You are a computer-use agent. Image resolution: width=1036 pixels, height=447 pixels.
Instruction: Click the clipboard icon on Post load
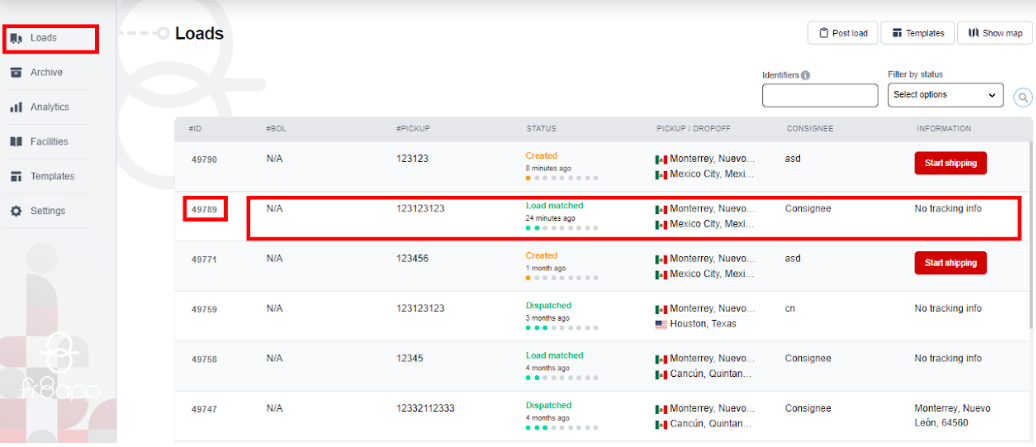click(823, 33)
